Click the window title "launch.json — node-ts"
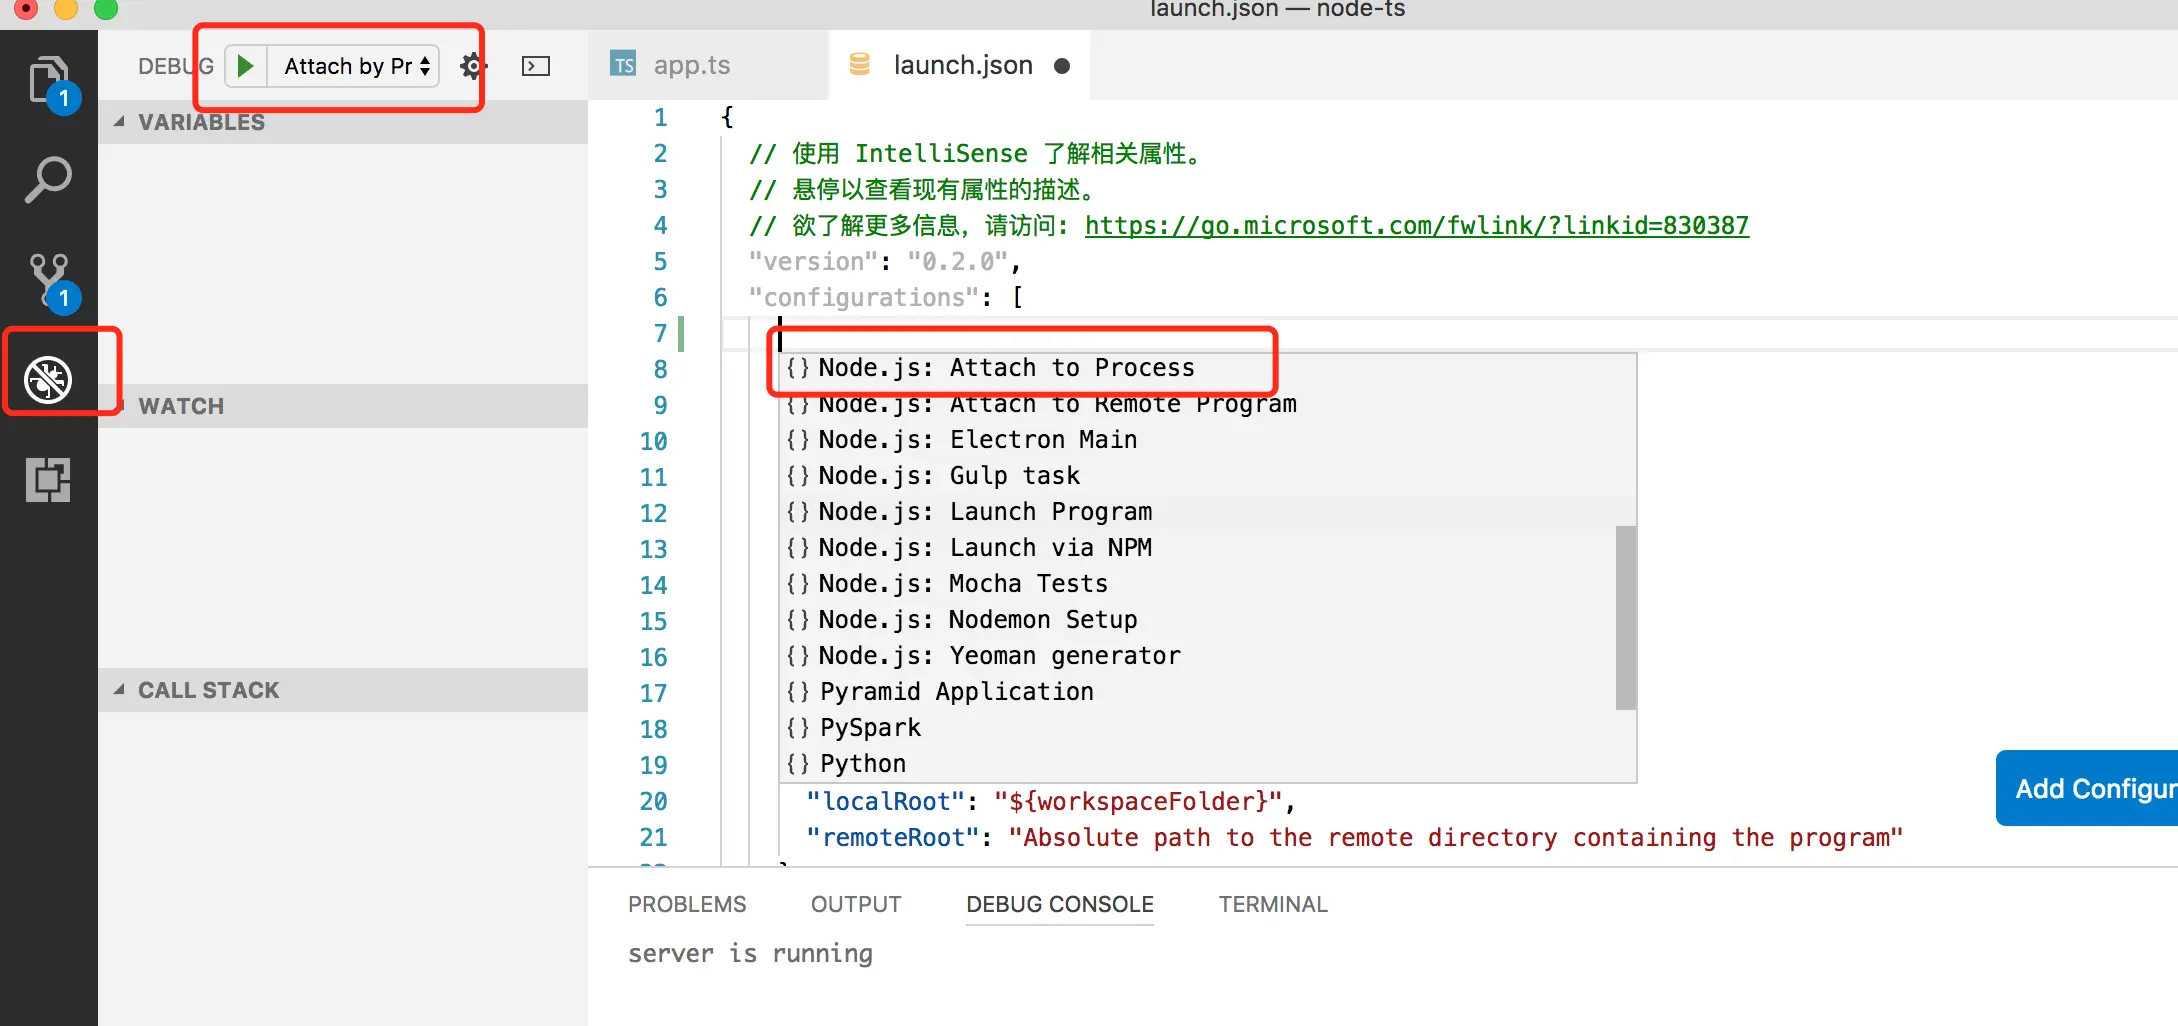Image resolution: width=2178 pixels, height=1026 pixels. 1277,10
